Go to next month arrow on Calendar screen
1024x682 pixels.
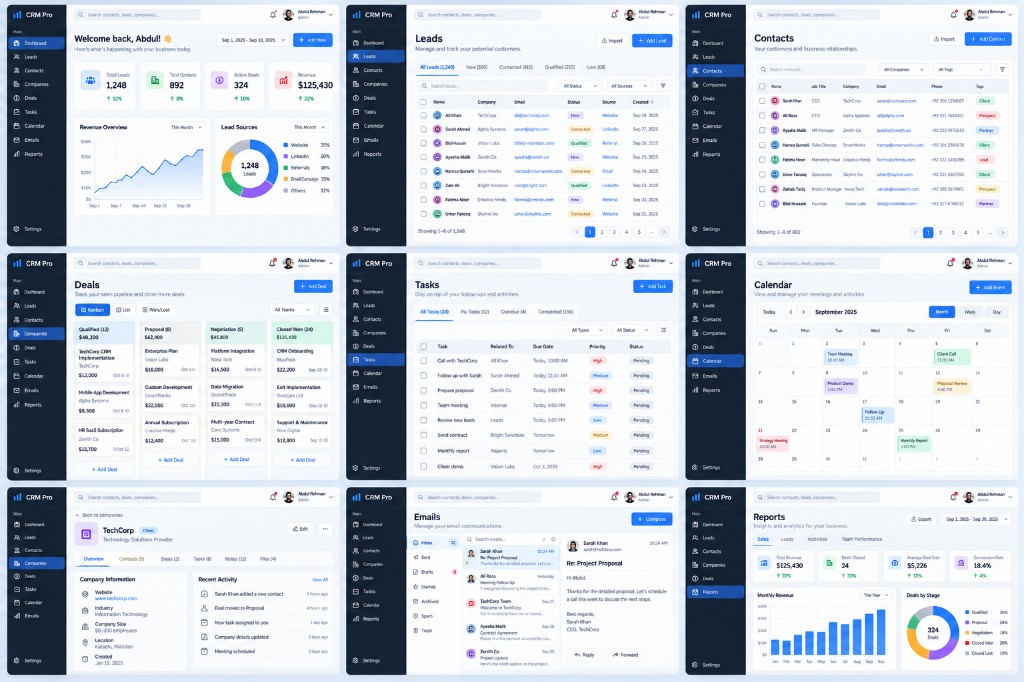803,312
